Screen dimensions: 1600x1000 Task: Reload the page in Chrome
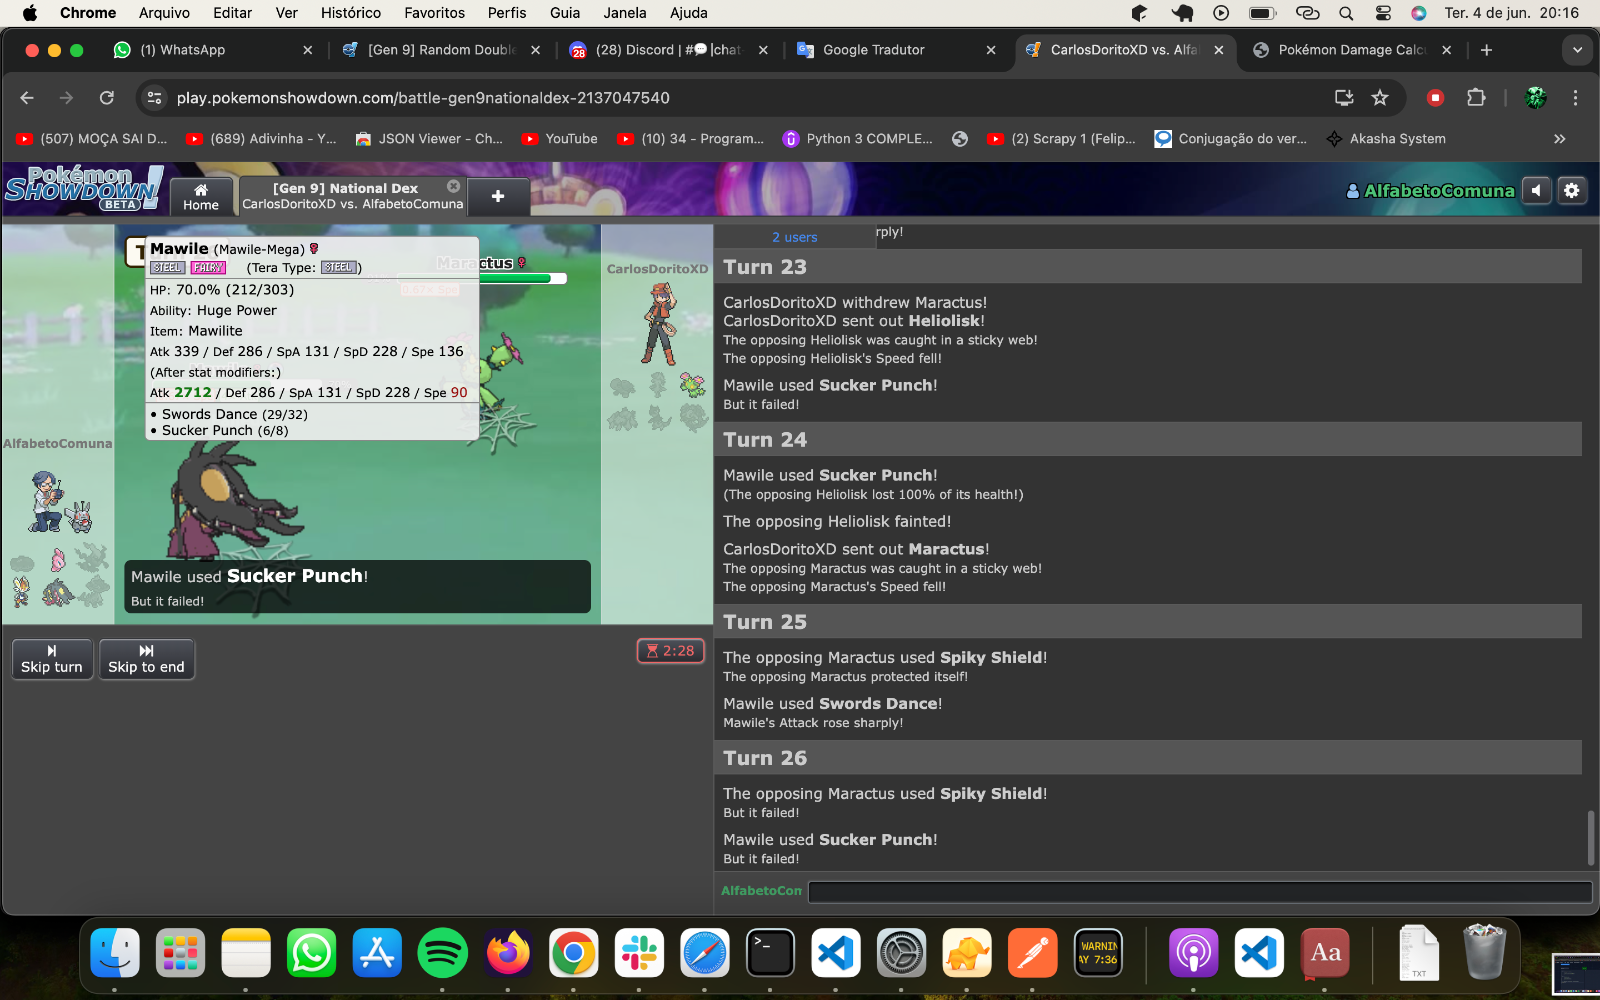[x=107, y=97]
